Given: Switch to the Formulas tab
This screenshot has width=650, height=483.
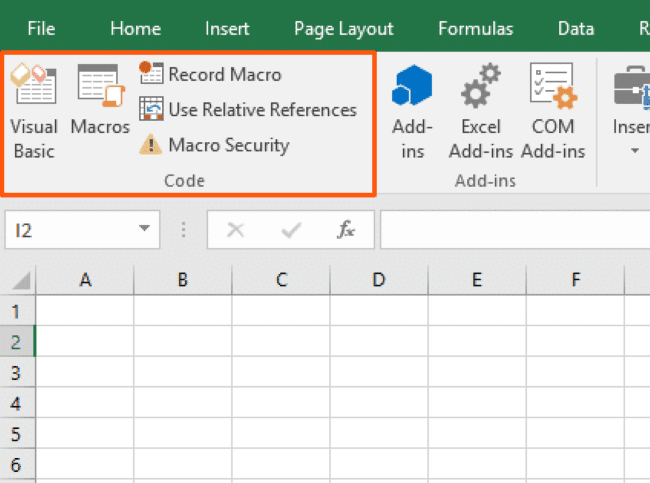Looking at the screenshot, I should tap(475, 29).
